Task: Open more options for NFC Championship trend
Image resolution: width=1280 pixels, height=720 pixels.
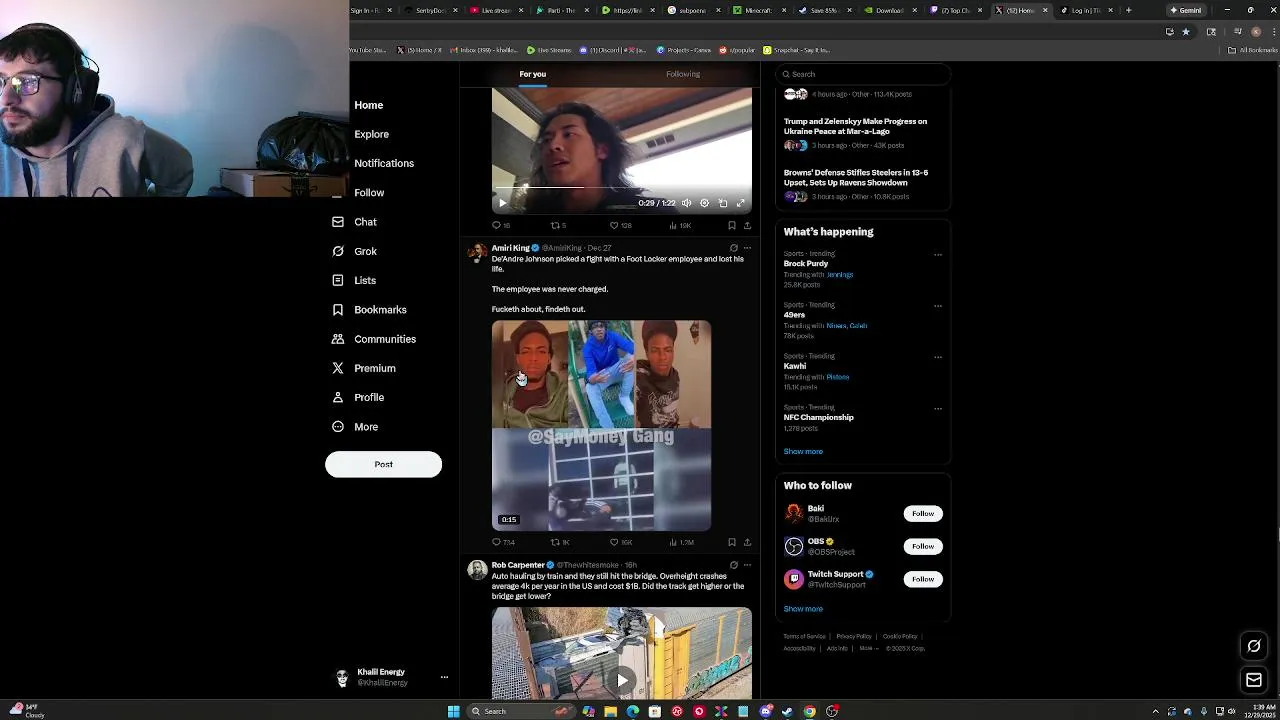Action: (x=938, y=409)
